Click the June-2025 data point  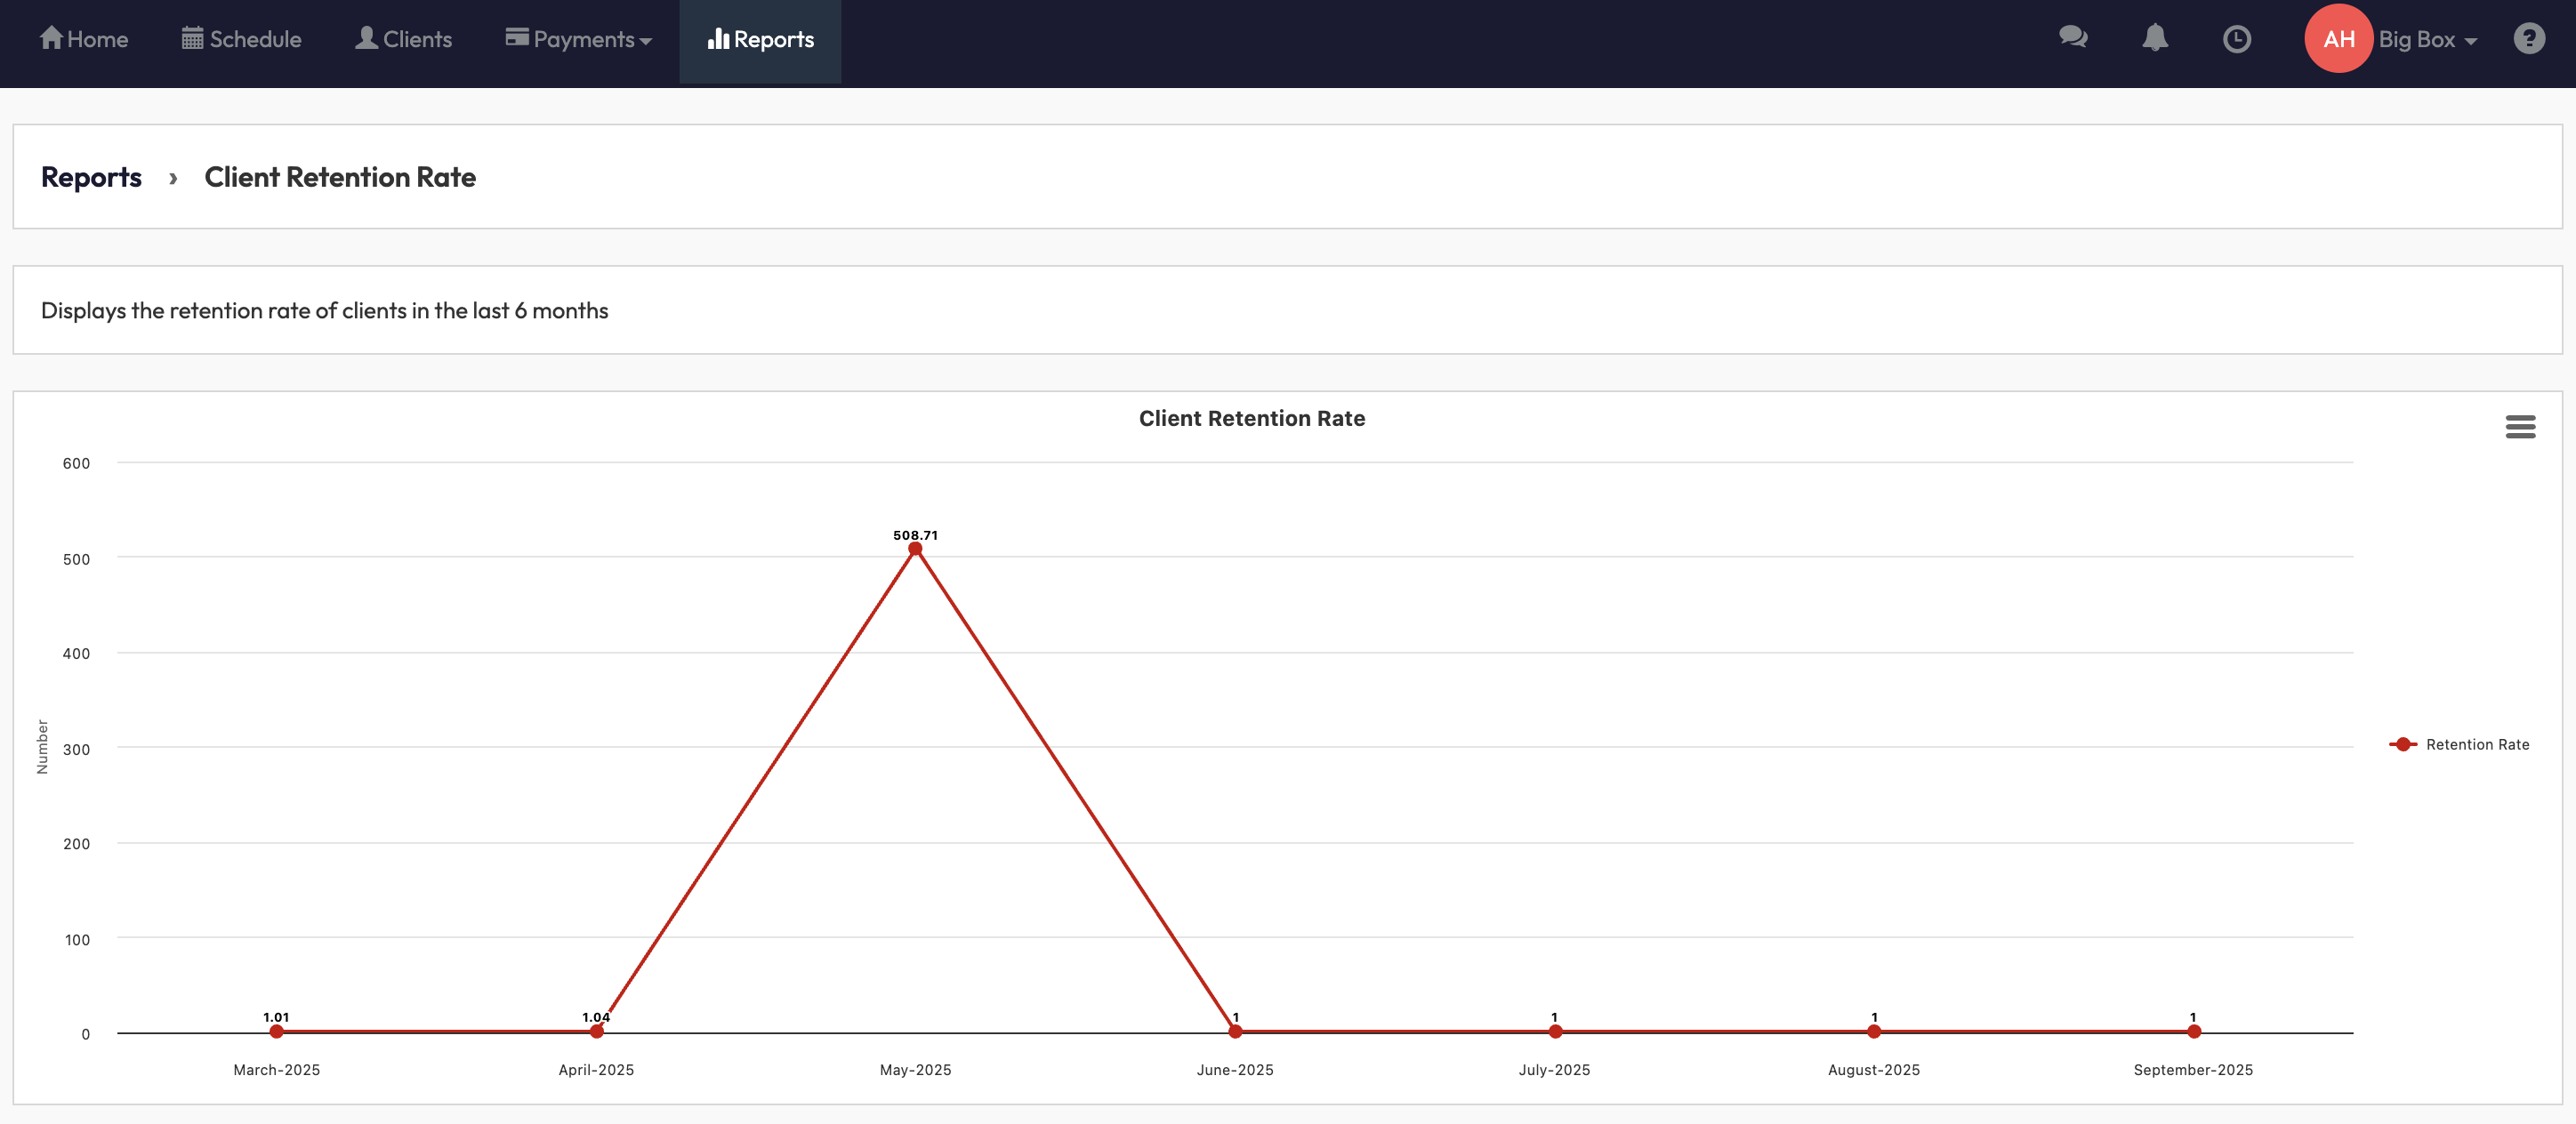click(1235, 1031)
